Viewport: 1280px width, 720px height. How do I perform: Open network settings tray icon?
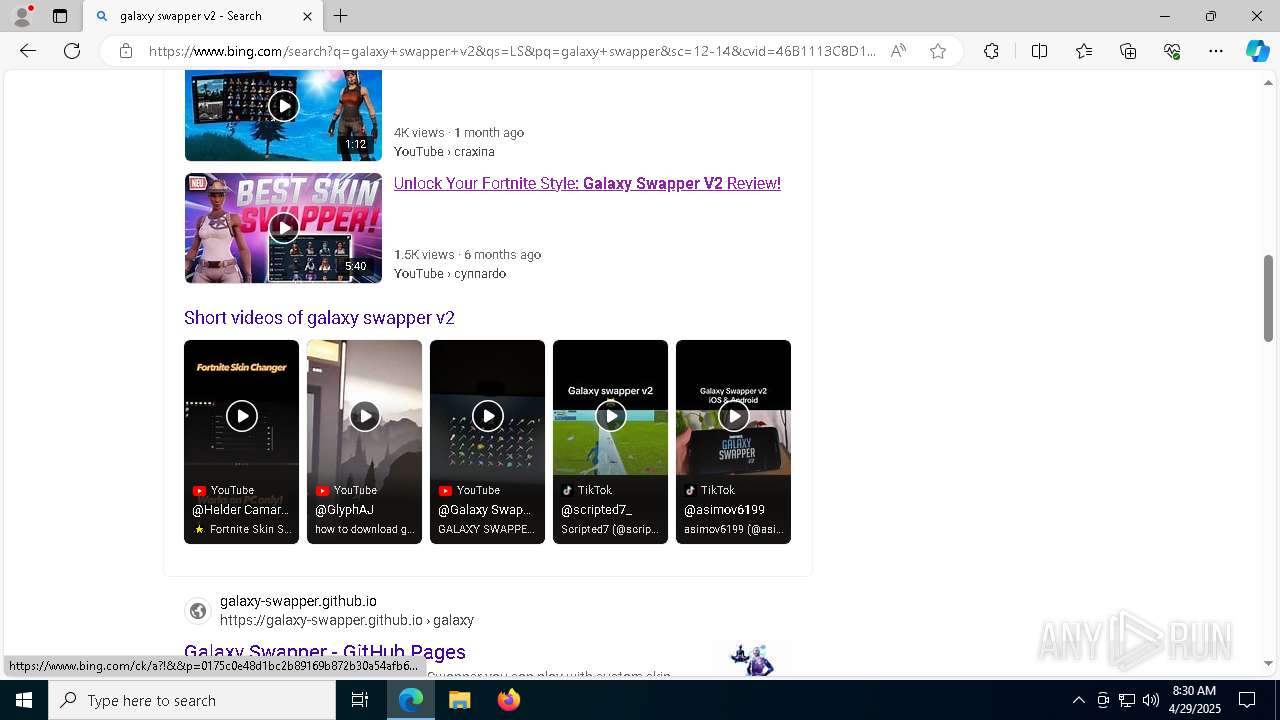tap(1127, 700)
